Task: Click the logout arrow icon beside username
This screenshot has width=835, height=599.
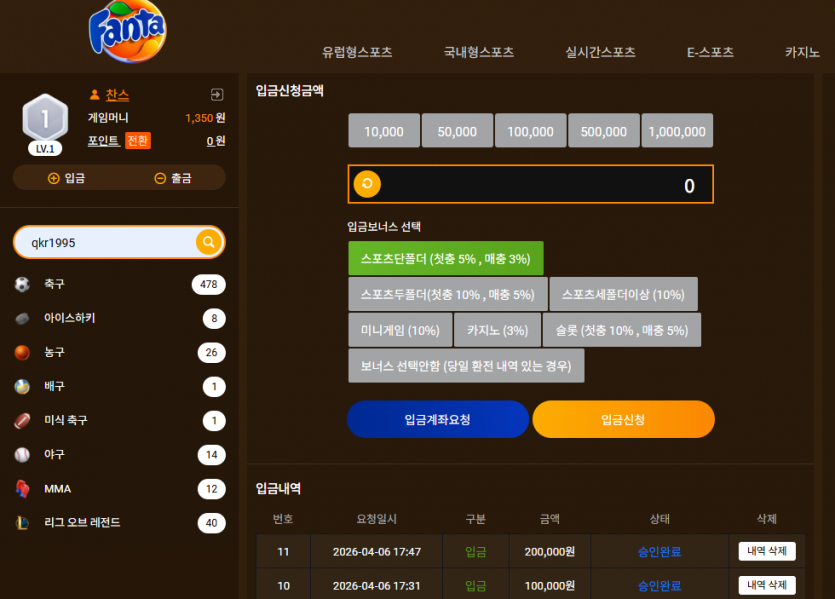Action: point(217,95)
